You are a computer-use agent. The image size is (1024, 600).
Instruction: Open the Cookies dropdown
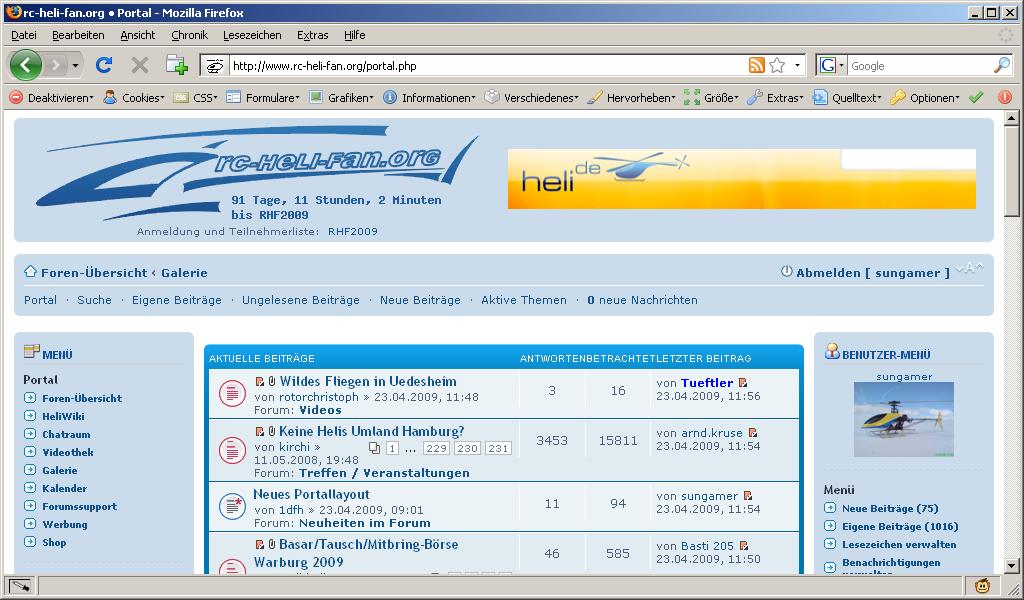(135, 97)
